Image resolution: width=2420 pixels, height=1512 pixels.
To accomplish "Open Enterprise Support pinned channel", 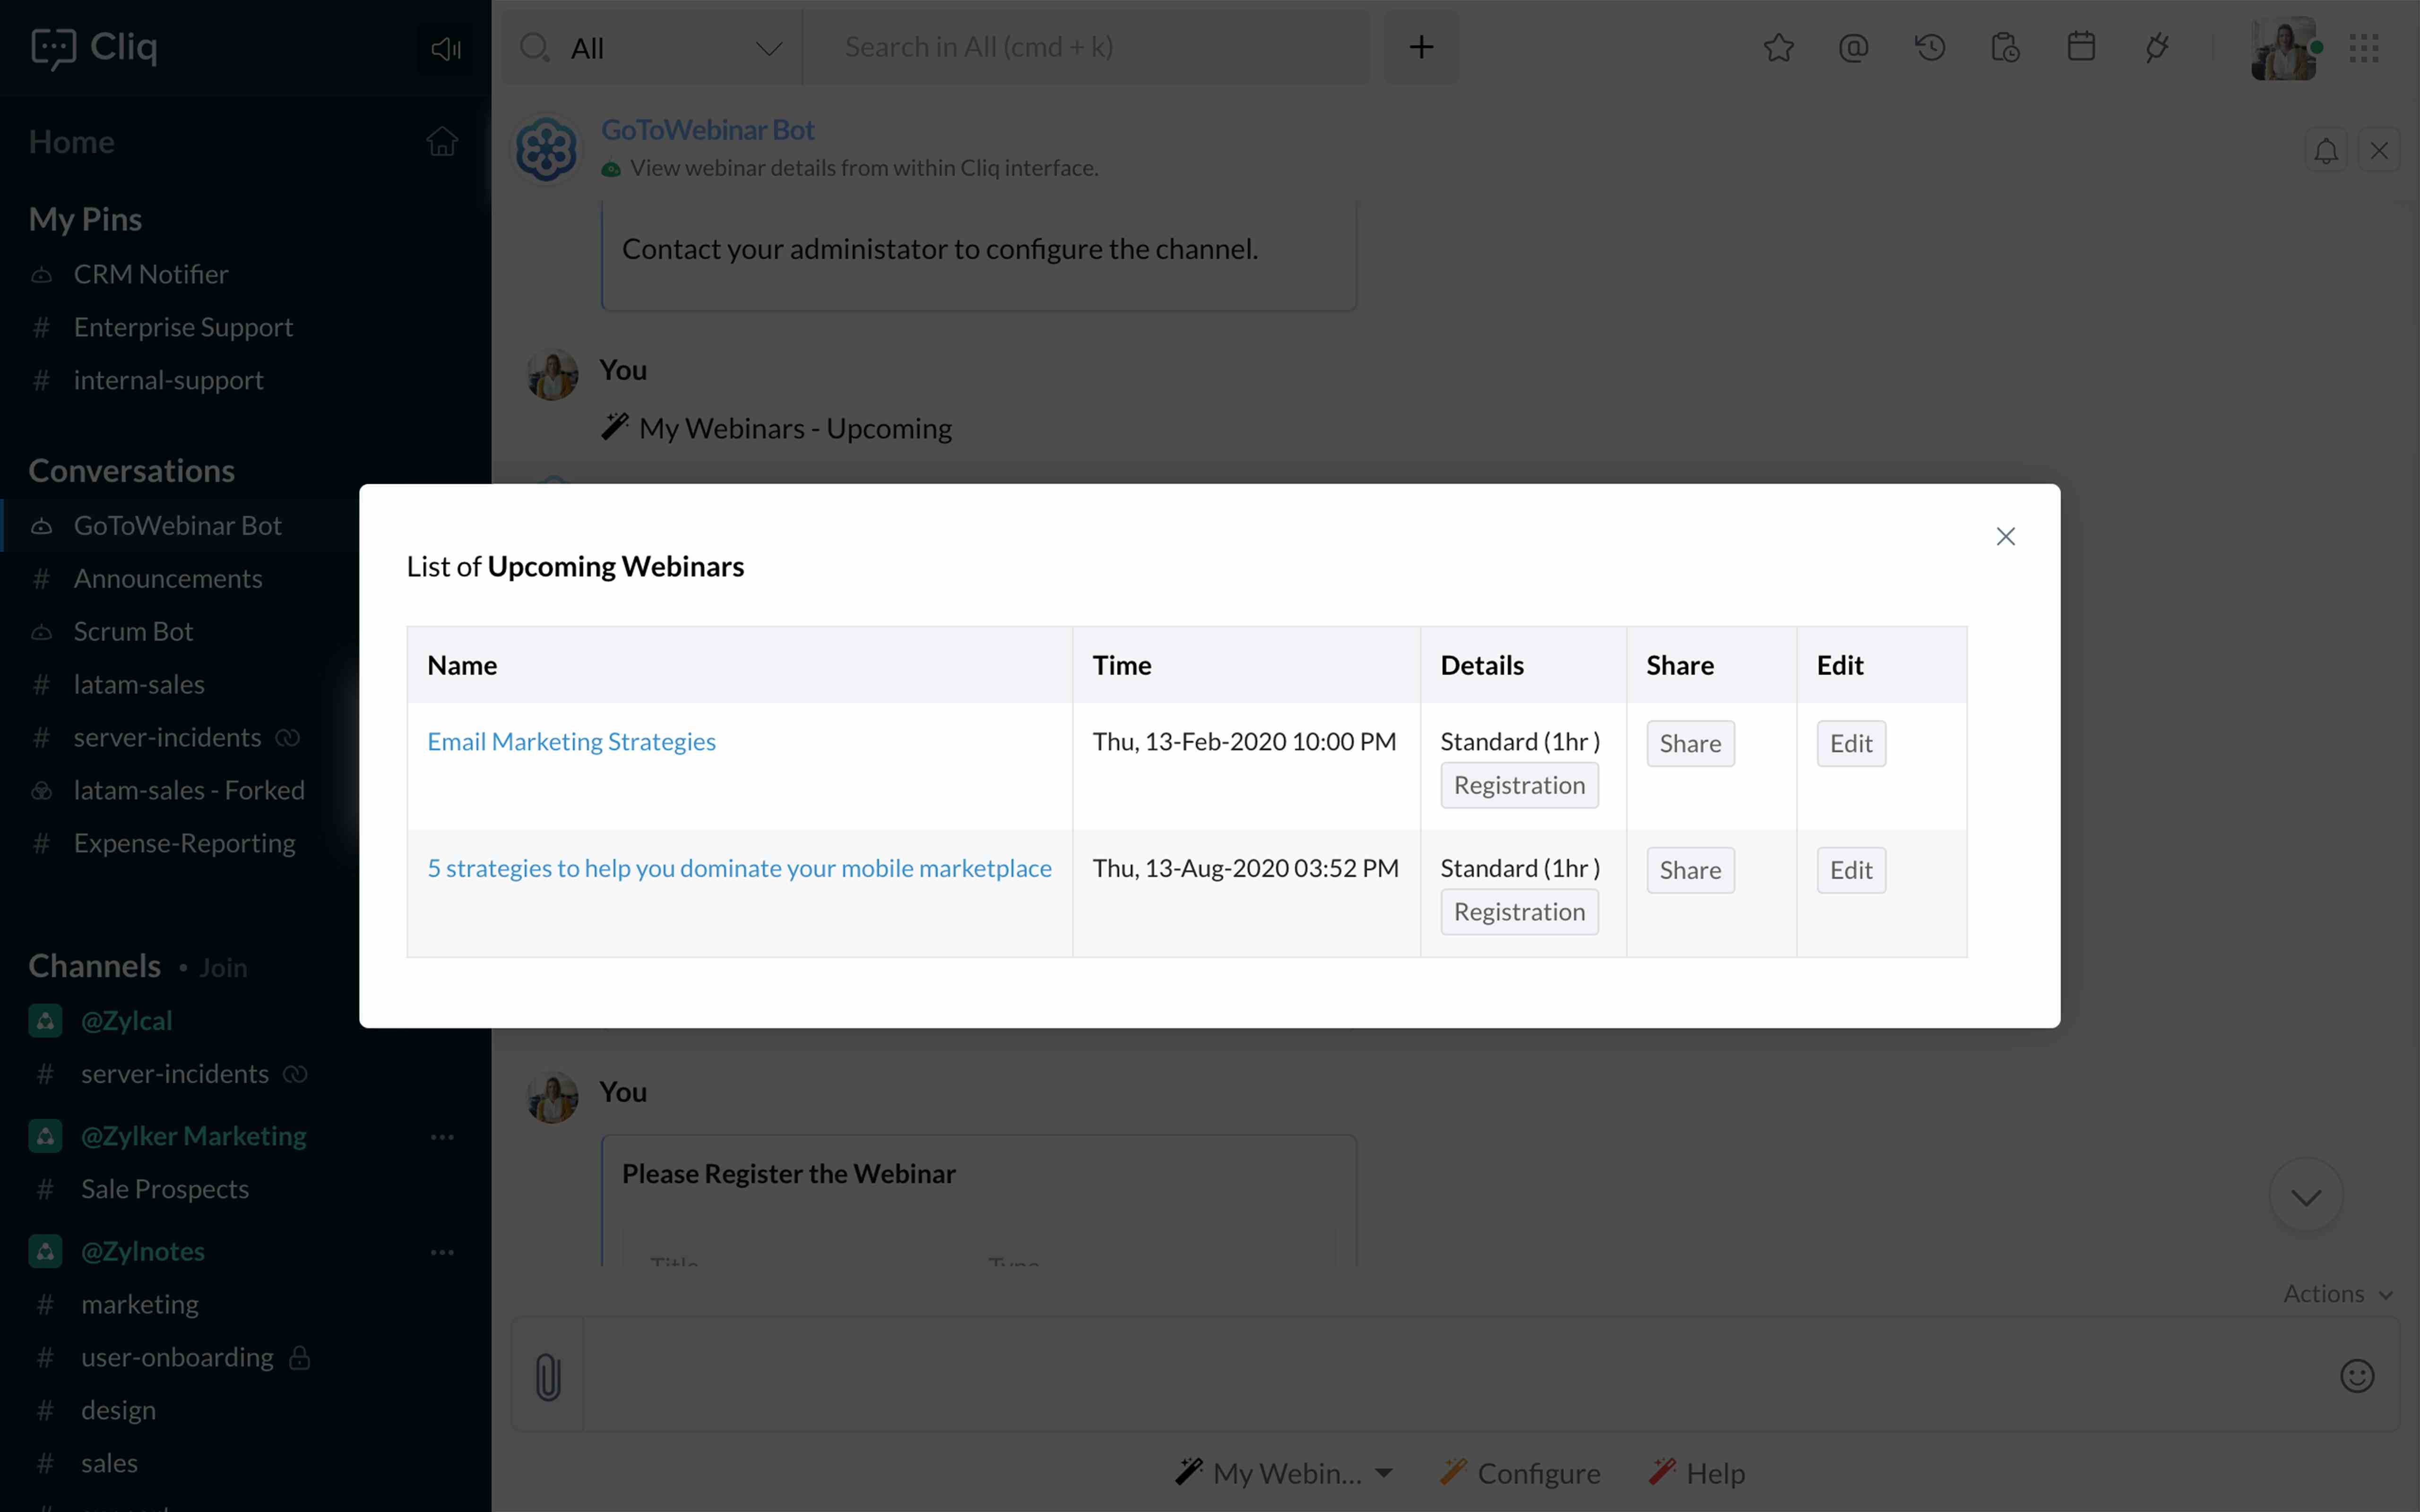I will click(x=183, y=327).
